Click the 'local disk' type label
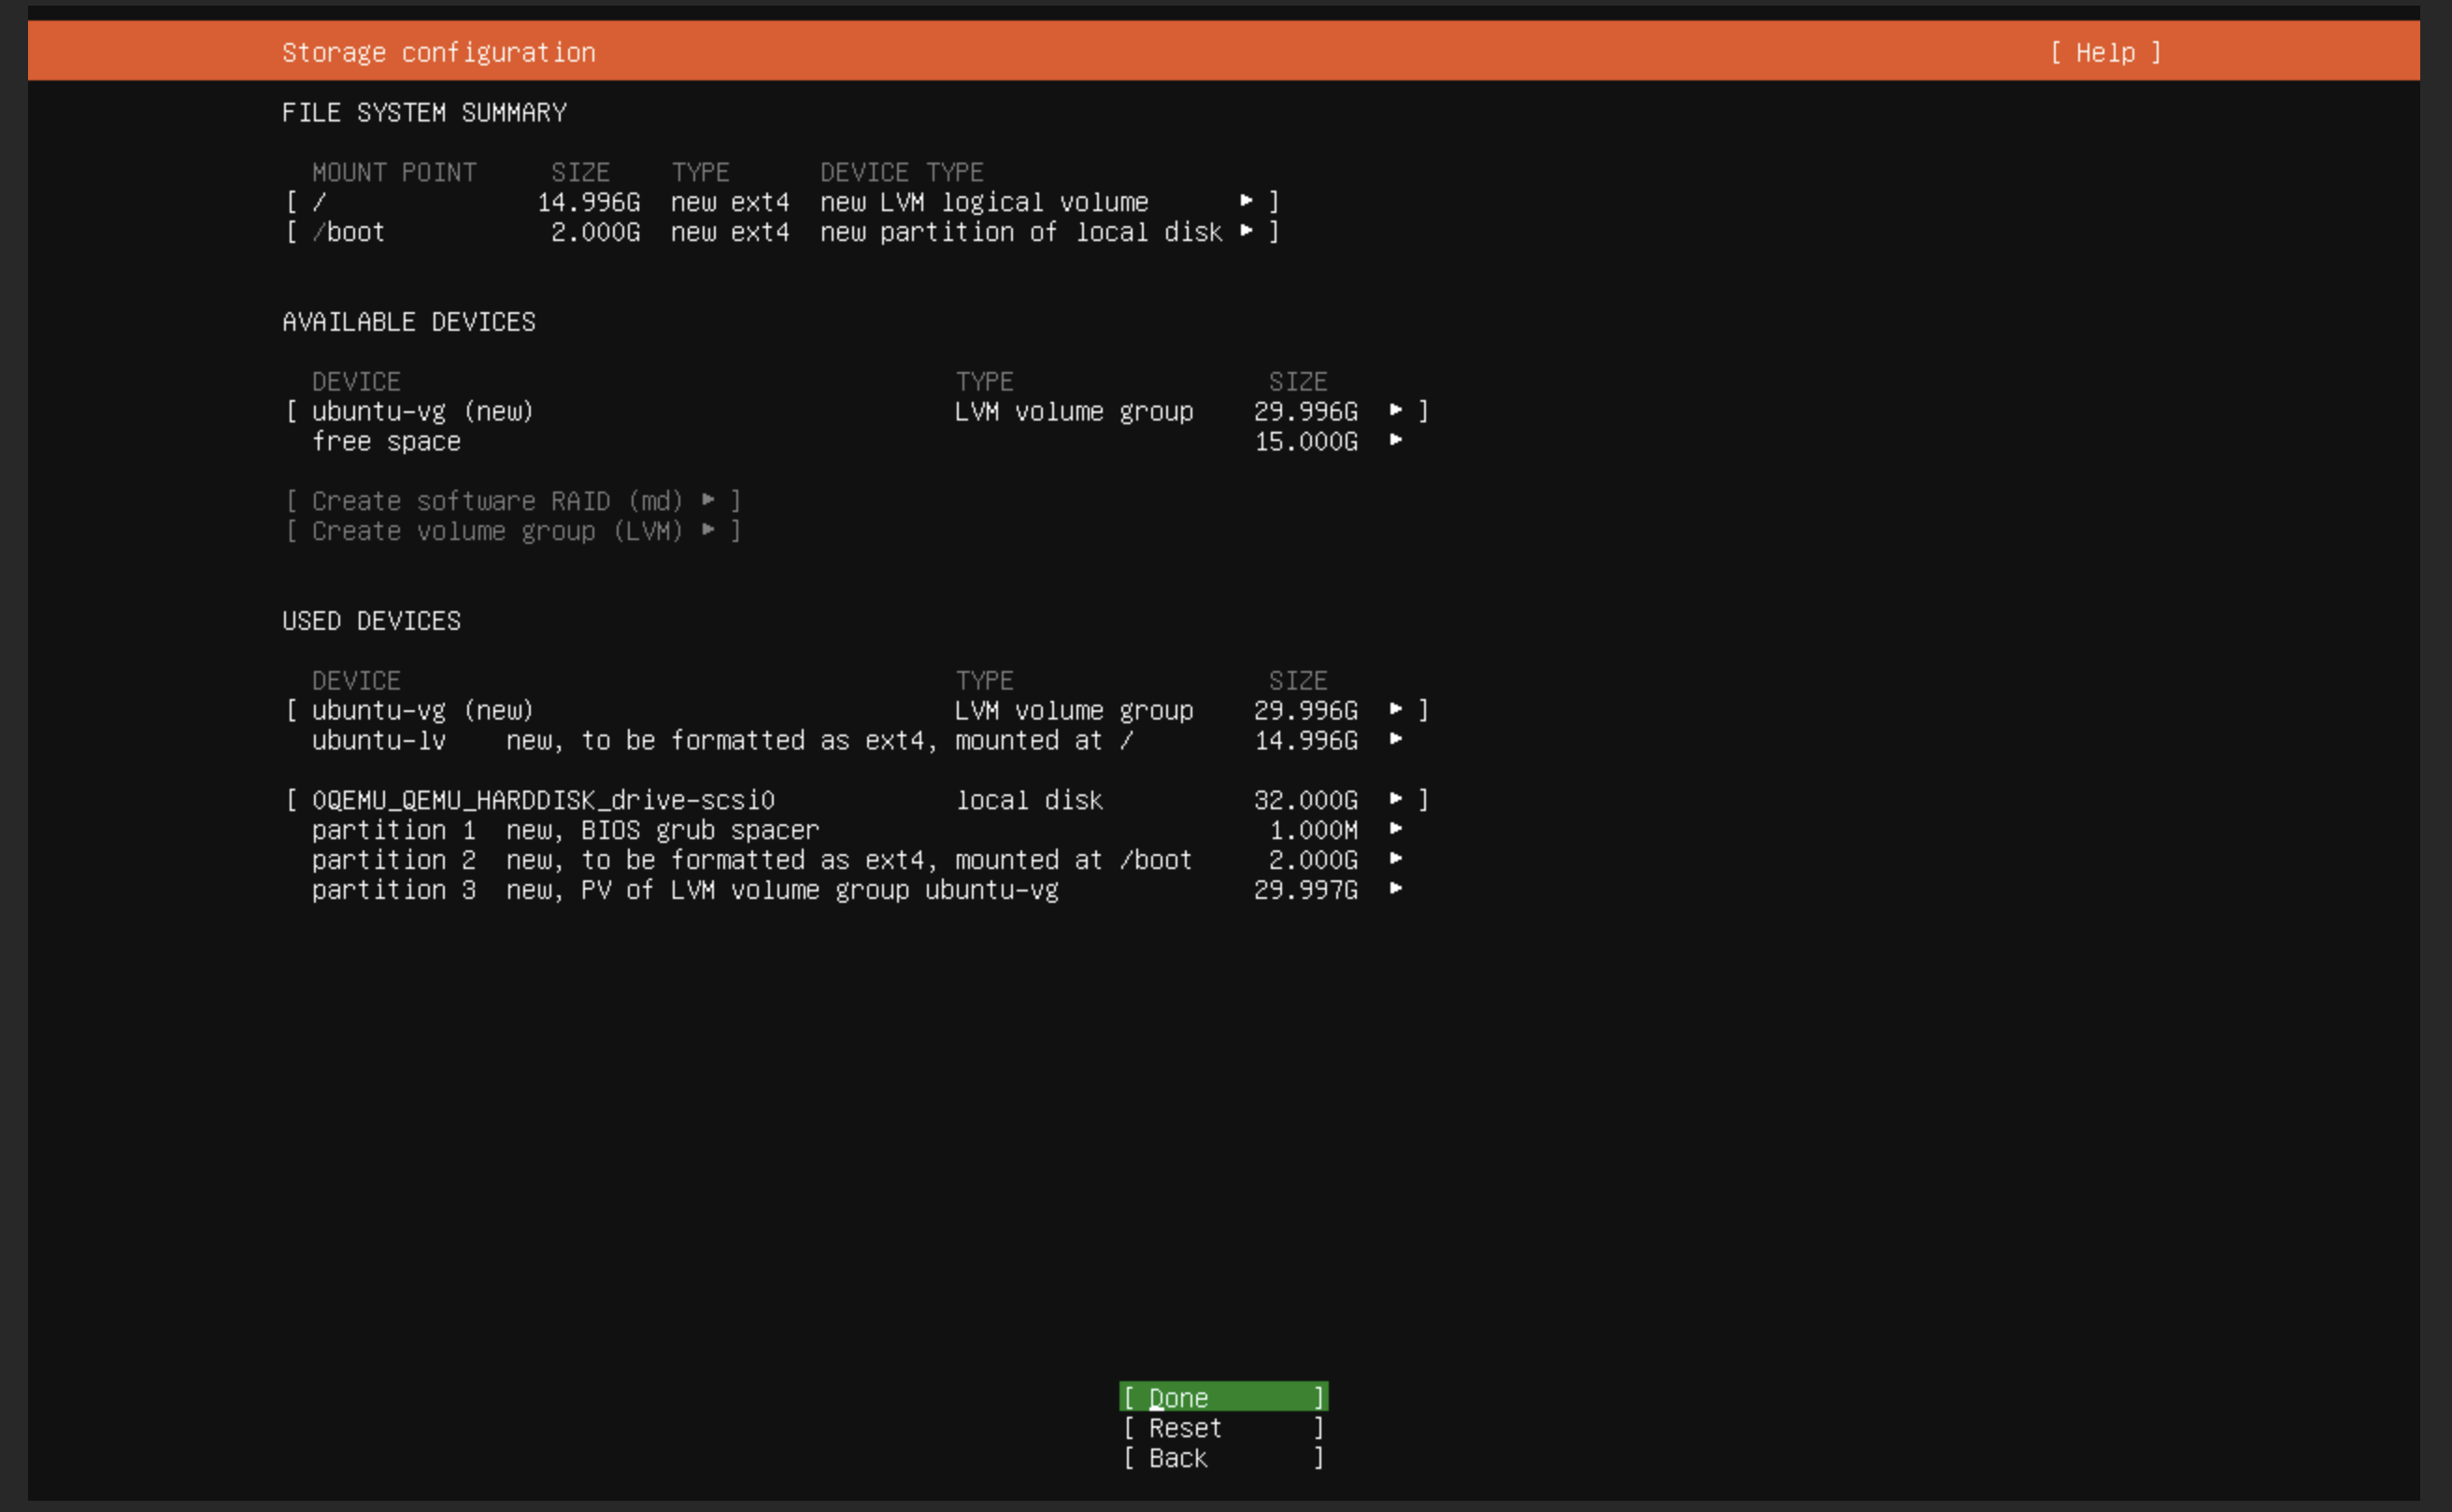The height and width of the screenshot is (1512, 2452). [1029, 799]
